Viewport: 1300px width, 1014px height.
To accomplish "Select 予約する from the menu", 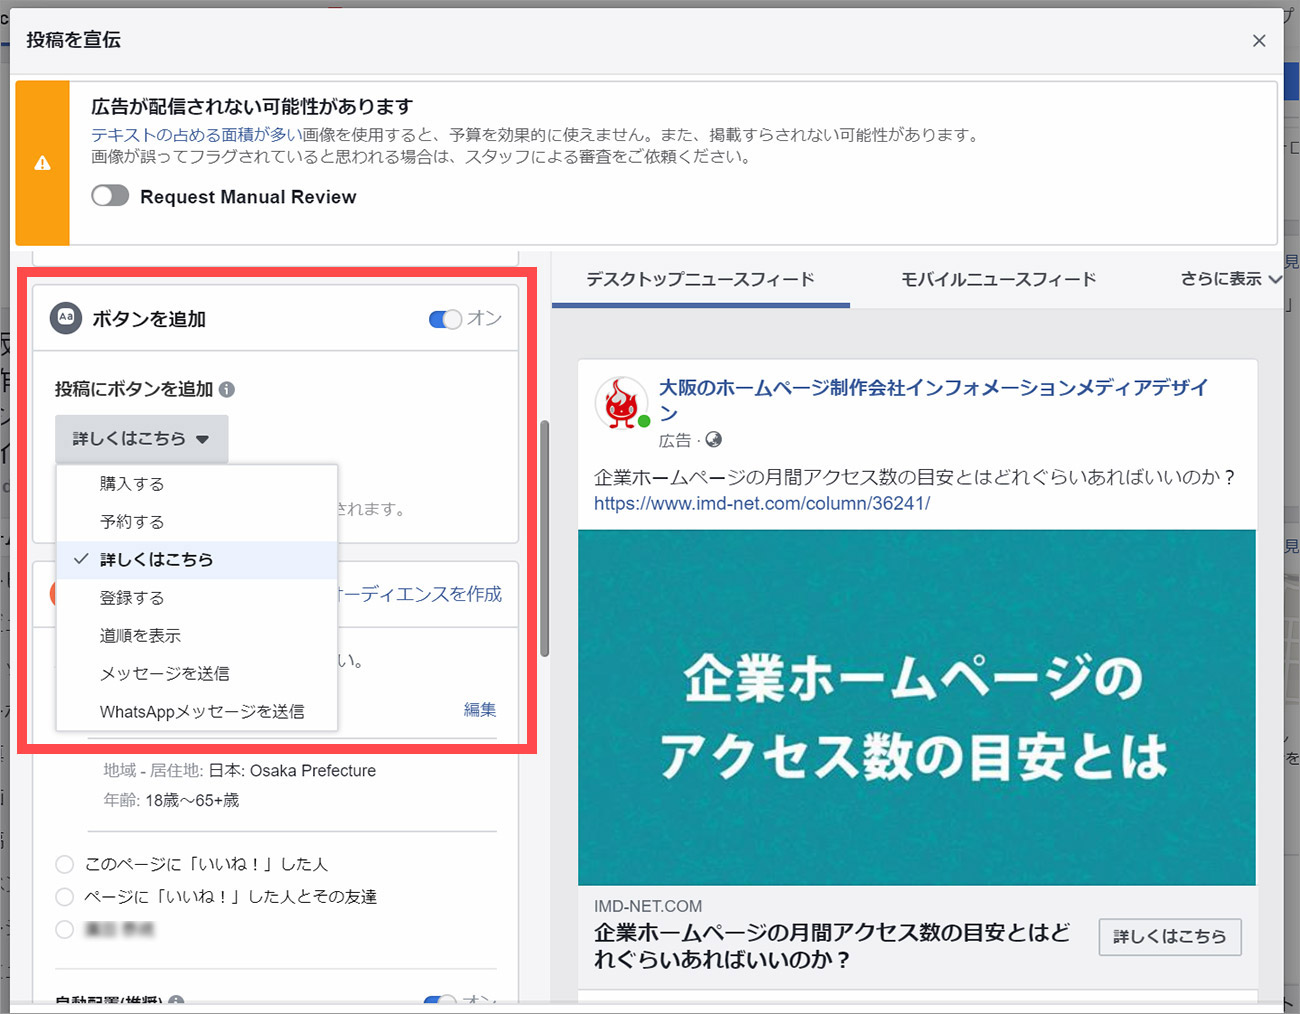I will tap(197, 522).
